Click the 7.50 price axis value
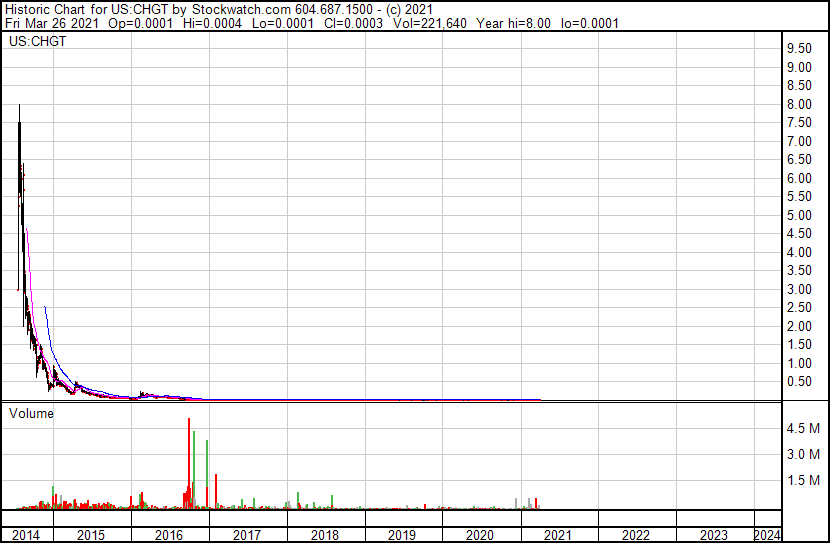Screen dimensions: 830x543 [x=799, y=122]
